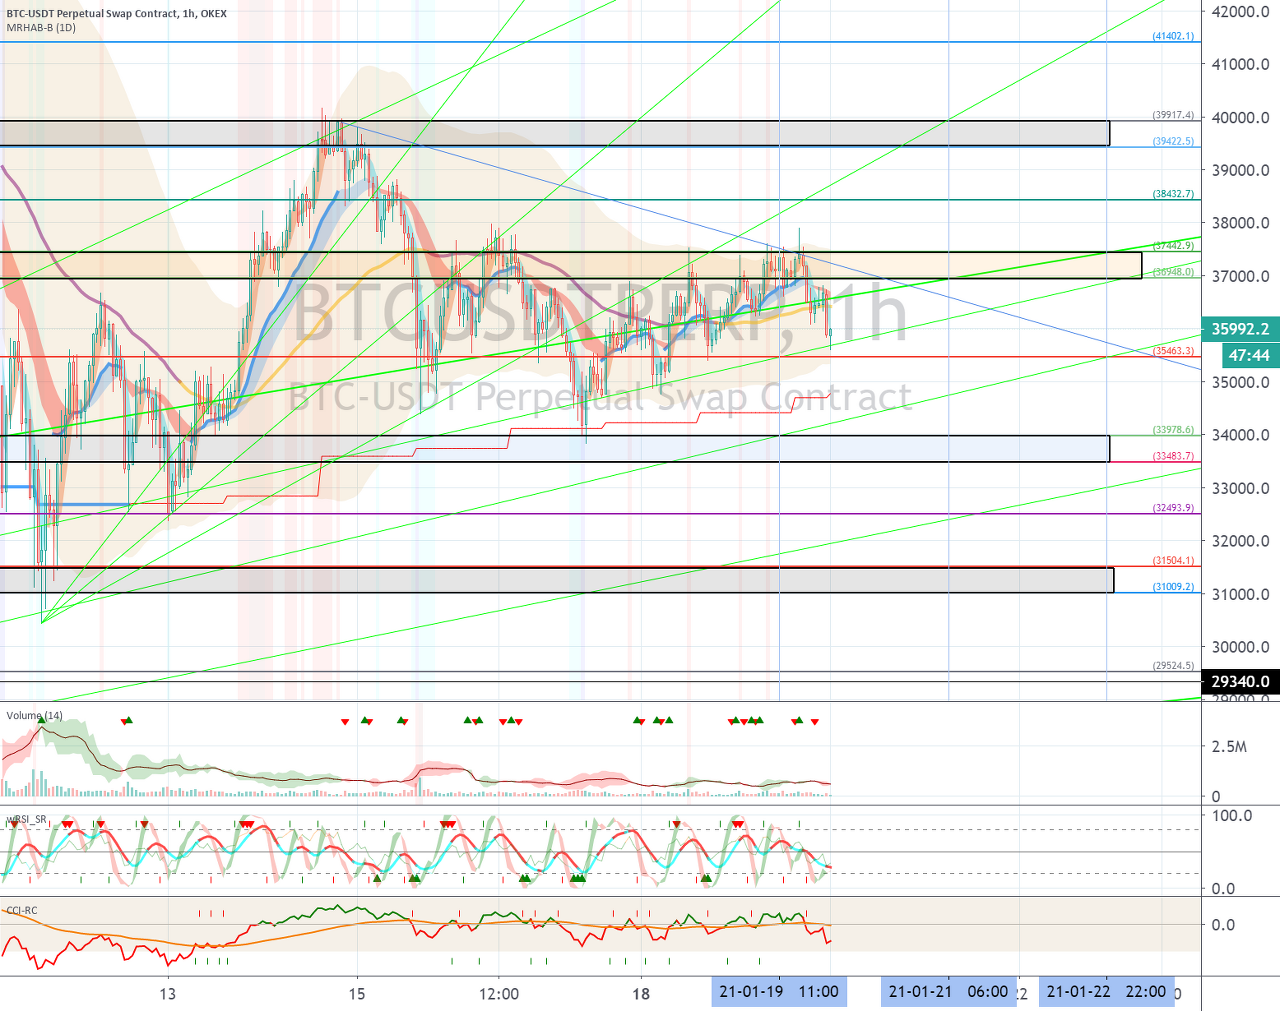This screenshot has width=1280, height=1011.
Task: Click the 34000.0 price axis label
Action: point(1241,435)
